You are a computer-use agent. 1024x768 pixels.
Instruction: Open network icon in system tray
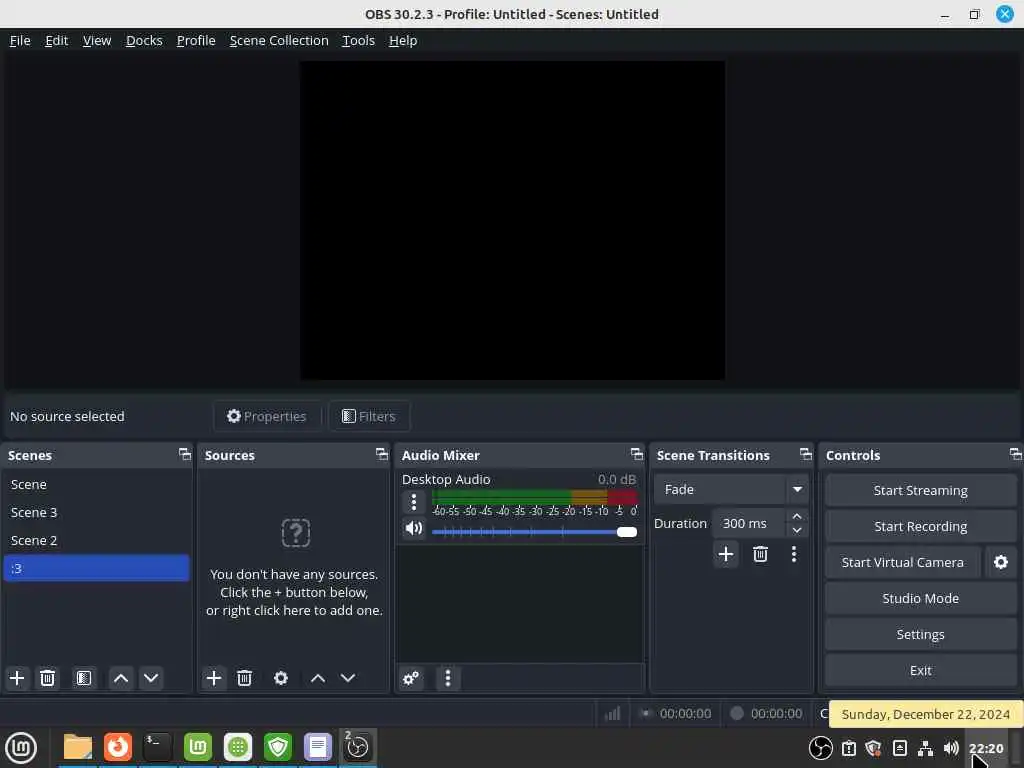point(925,748)
